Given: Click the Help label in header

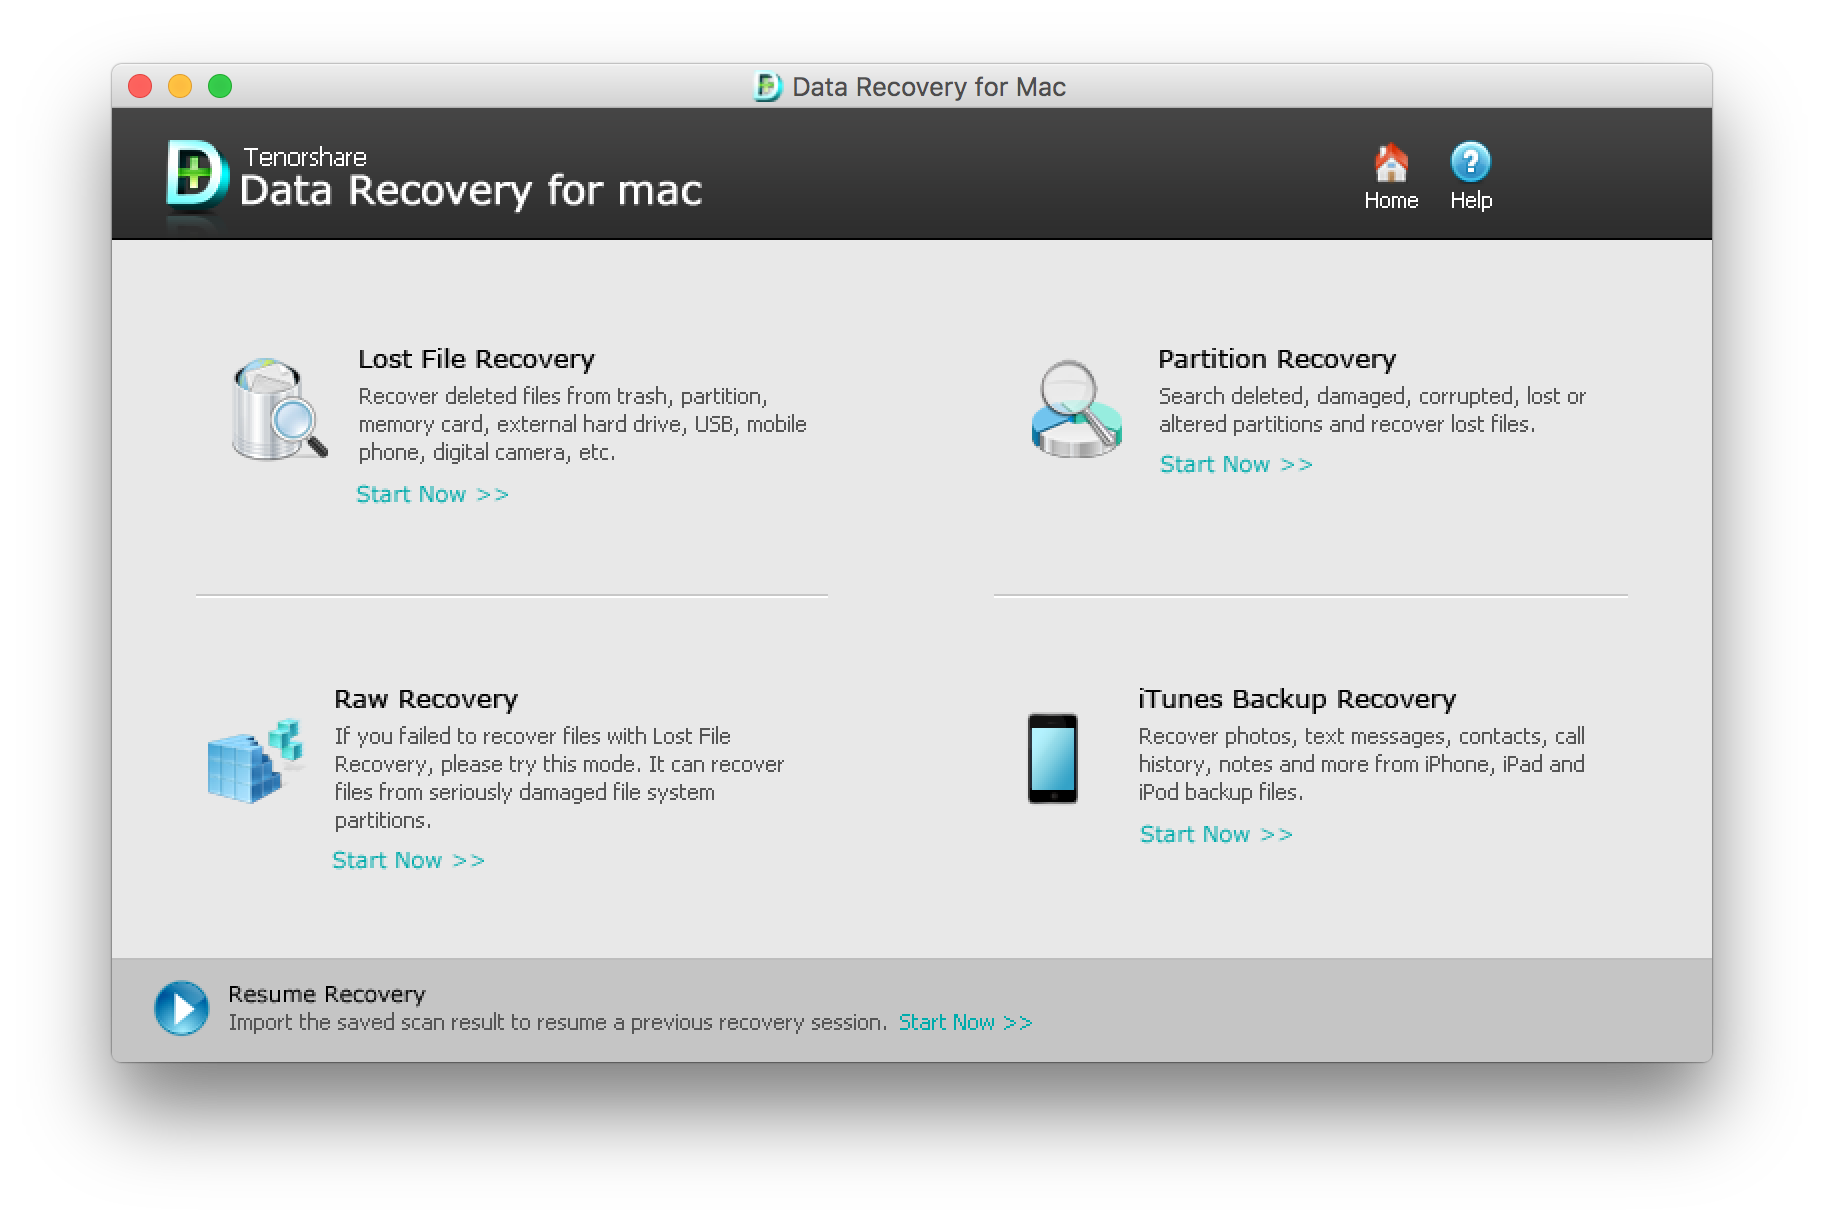Looking at the screenshot, I should pos(1471,200).
